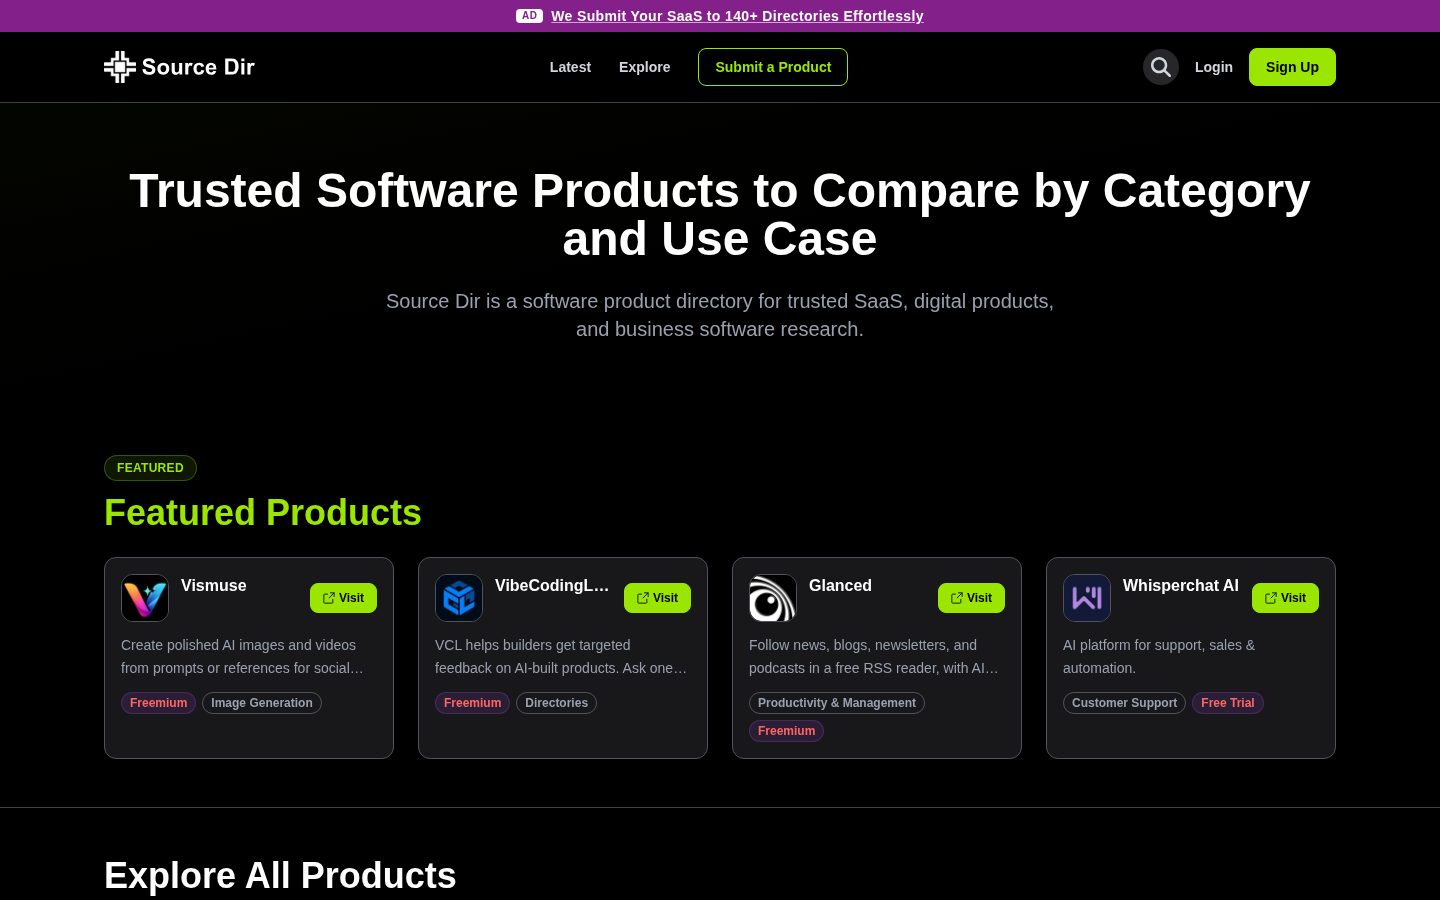Screen dimensions: 1440x900
Task: Select the Free Trial tag
Action: coord(1228,703)
